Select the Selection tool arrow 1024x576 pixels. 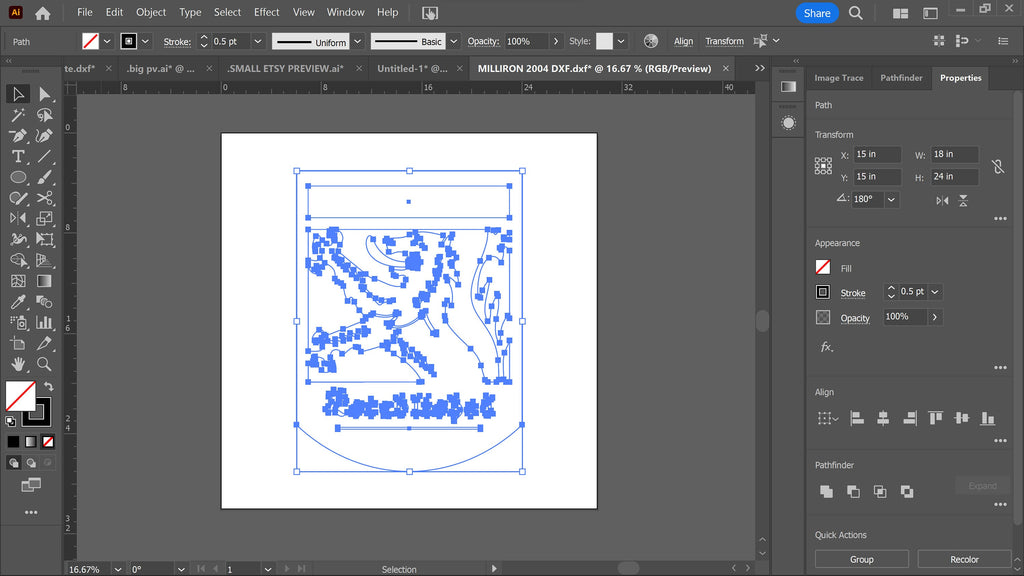(x=18, y=94)
